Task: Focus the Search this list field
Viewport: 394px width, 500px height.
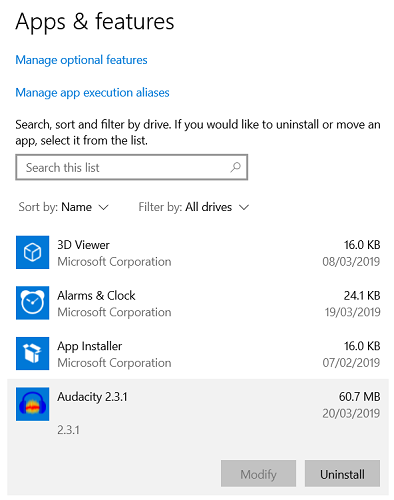Action: pos(132,167)
